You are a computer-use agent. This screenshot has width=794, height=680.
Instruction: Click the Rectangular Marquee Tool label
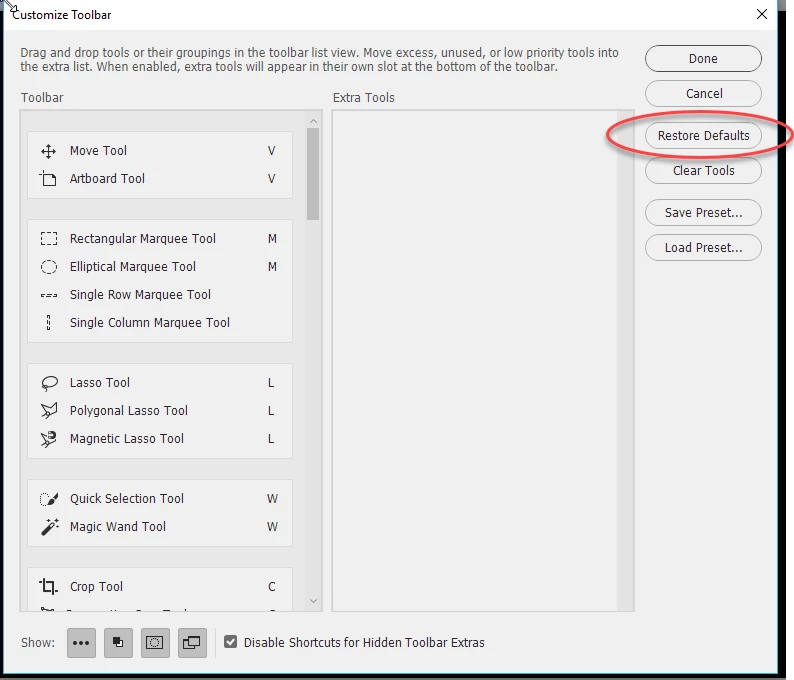tap(143, 238)
